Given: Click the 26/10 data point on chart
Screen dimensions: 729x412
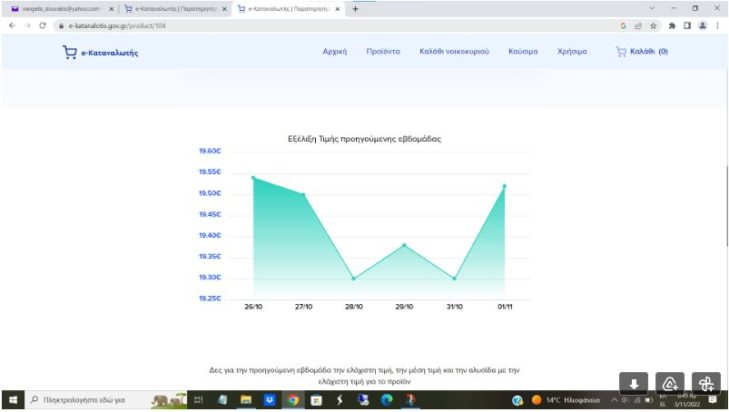Looking at the screenshot, I should pyautogui.click(x=253, y=177).
